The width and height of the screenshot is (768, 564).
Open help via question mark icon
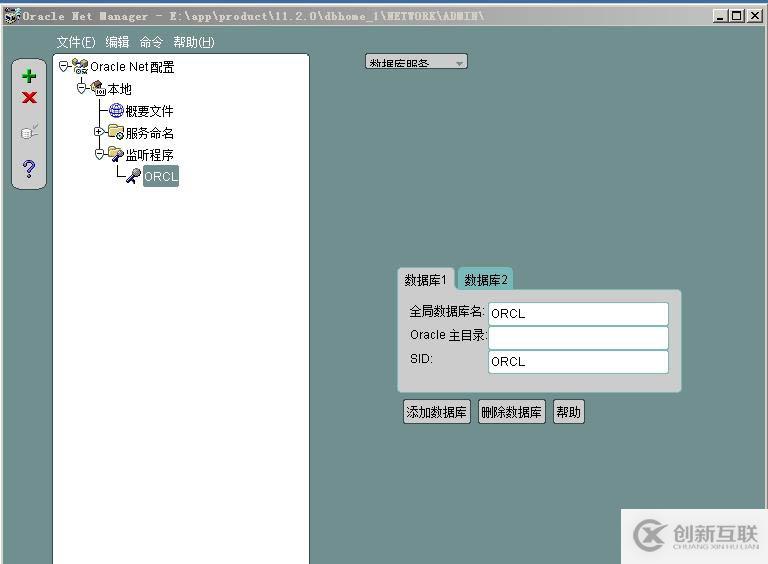tap(29, 169)
